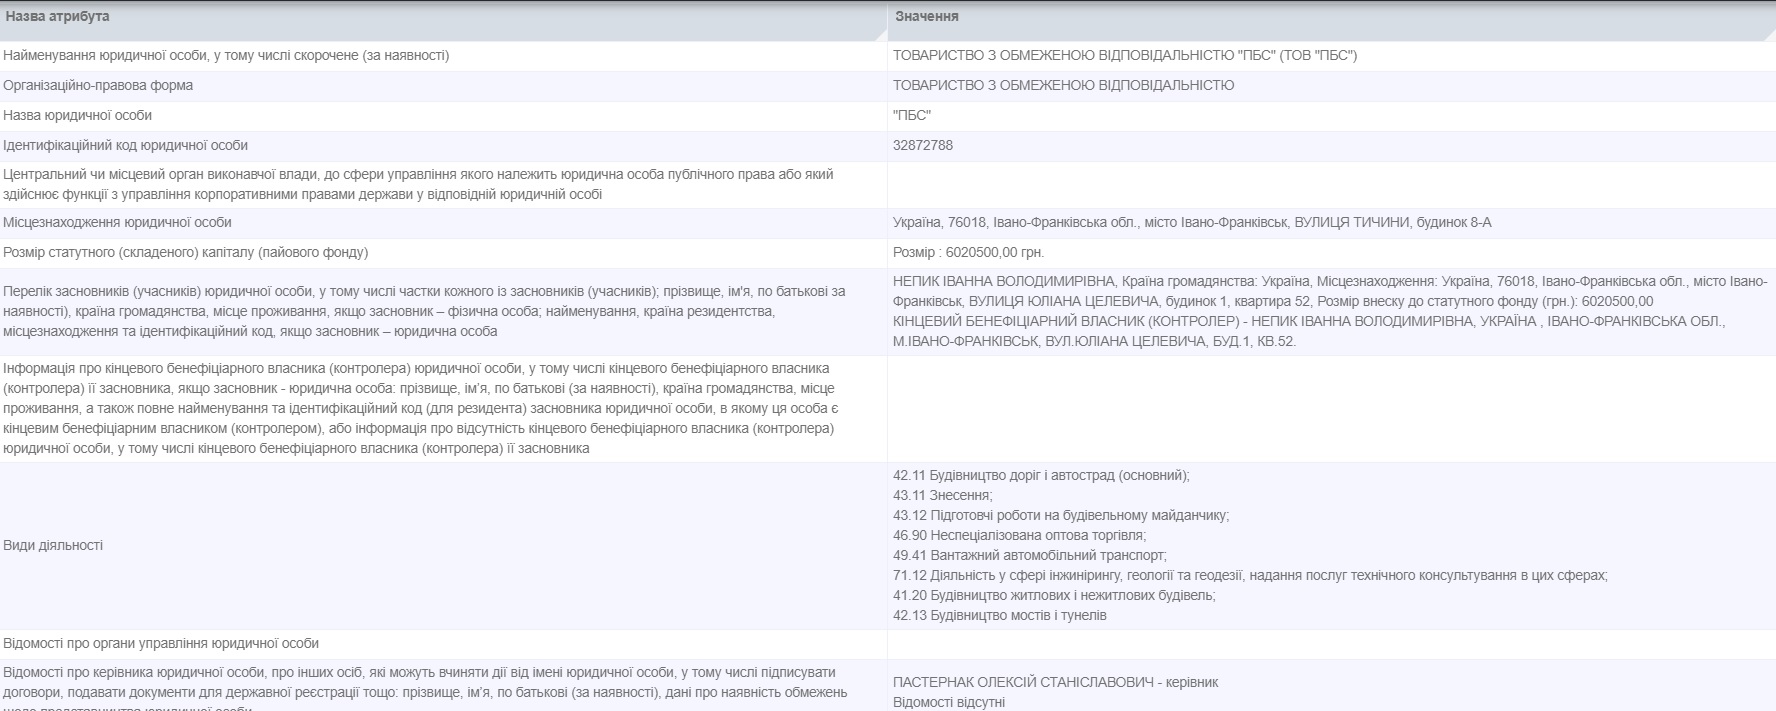Click the "Розмір статутного капіталу" attribute label

click(185, 253)
